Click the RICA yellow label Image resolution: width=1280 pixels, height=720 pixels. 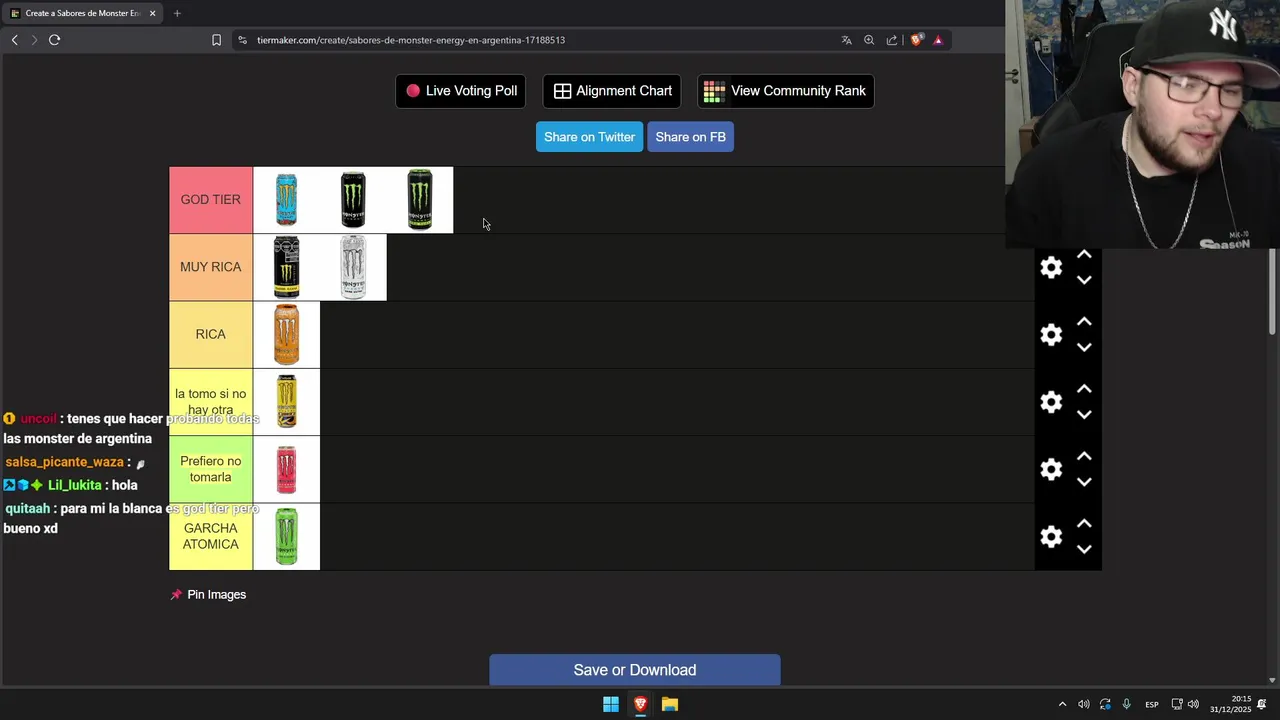pos(211,334)
